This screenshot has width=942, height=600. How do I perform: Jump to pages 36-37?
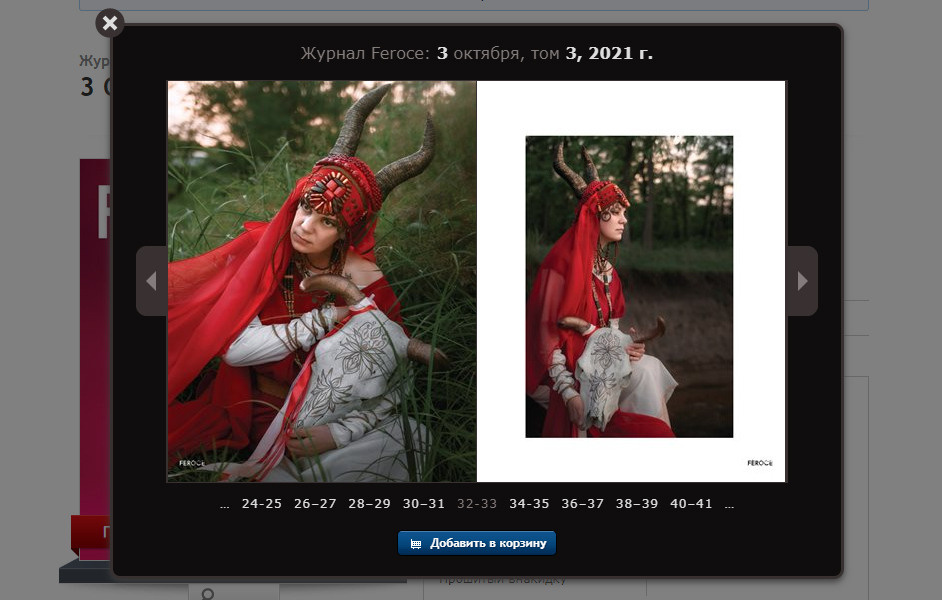click(x=583, y=504)
